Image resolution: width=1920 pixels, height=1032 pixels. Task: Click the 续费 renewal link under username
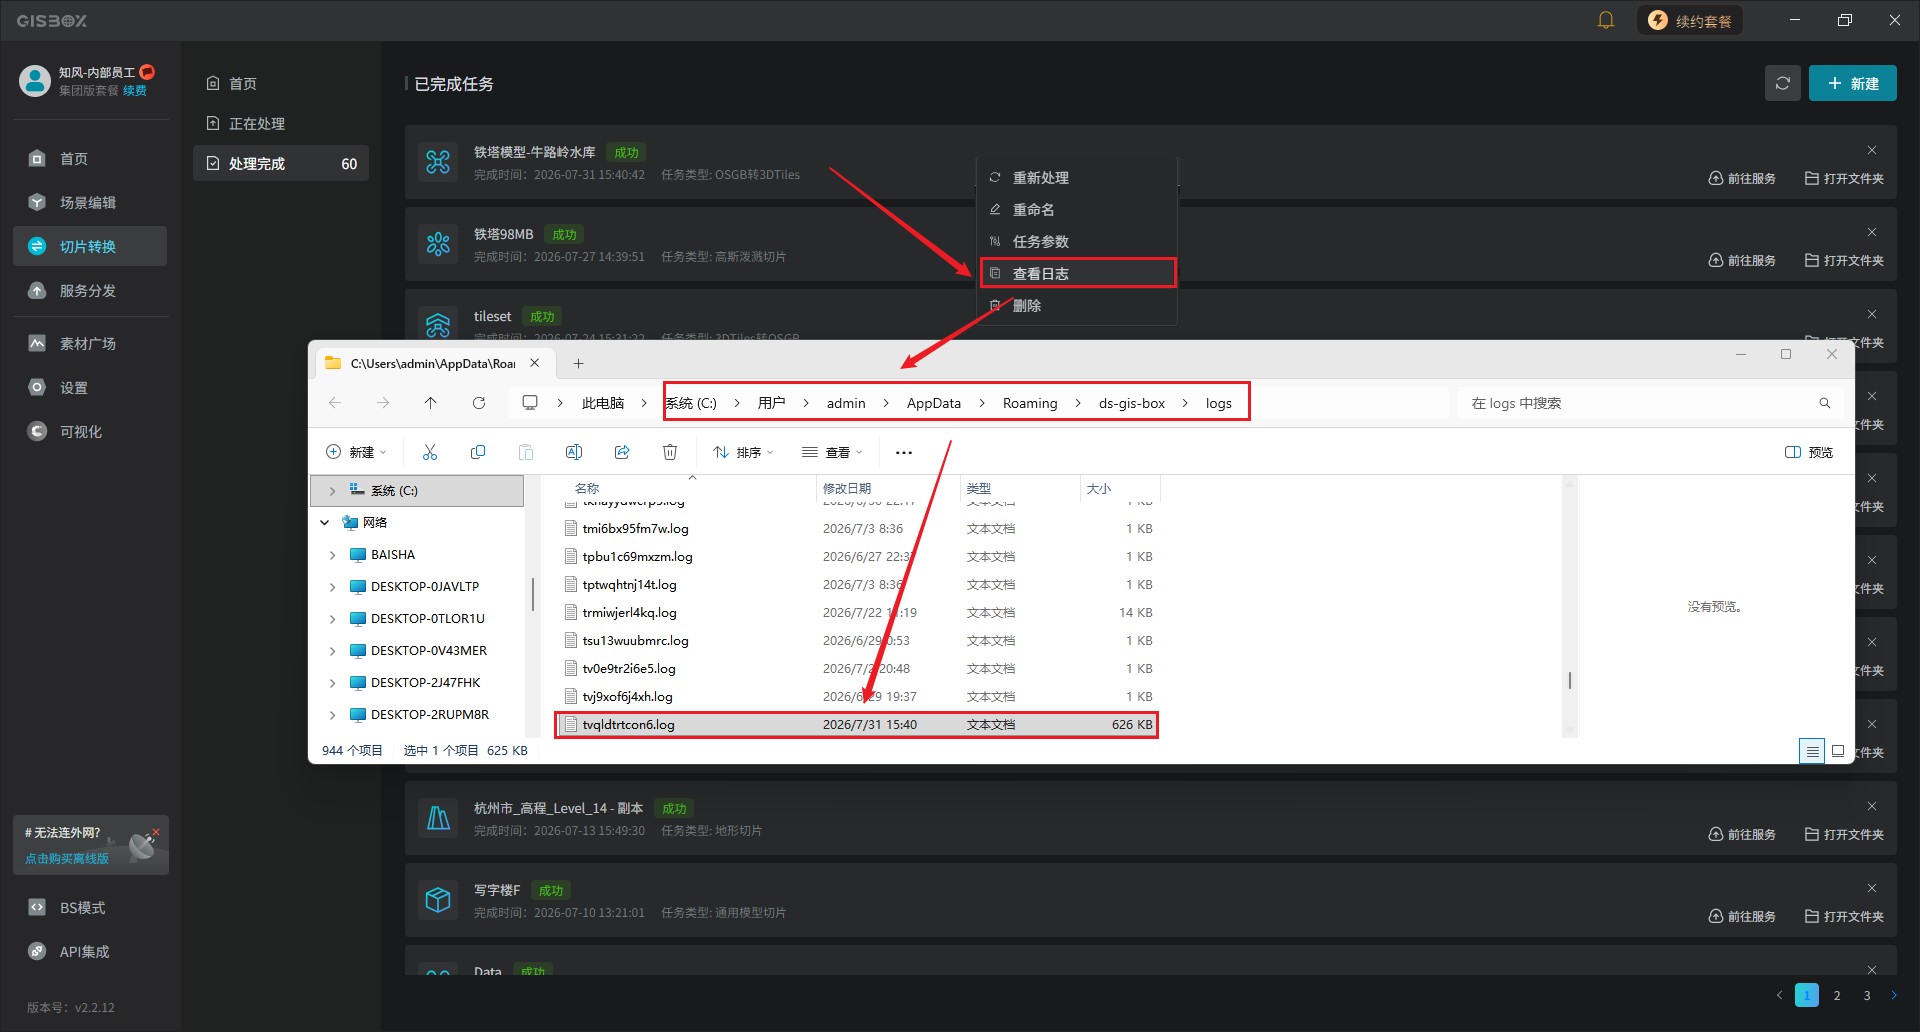click(135, 91)
